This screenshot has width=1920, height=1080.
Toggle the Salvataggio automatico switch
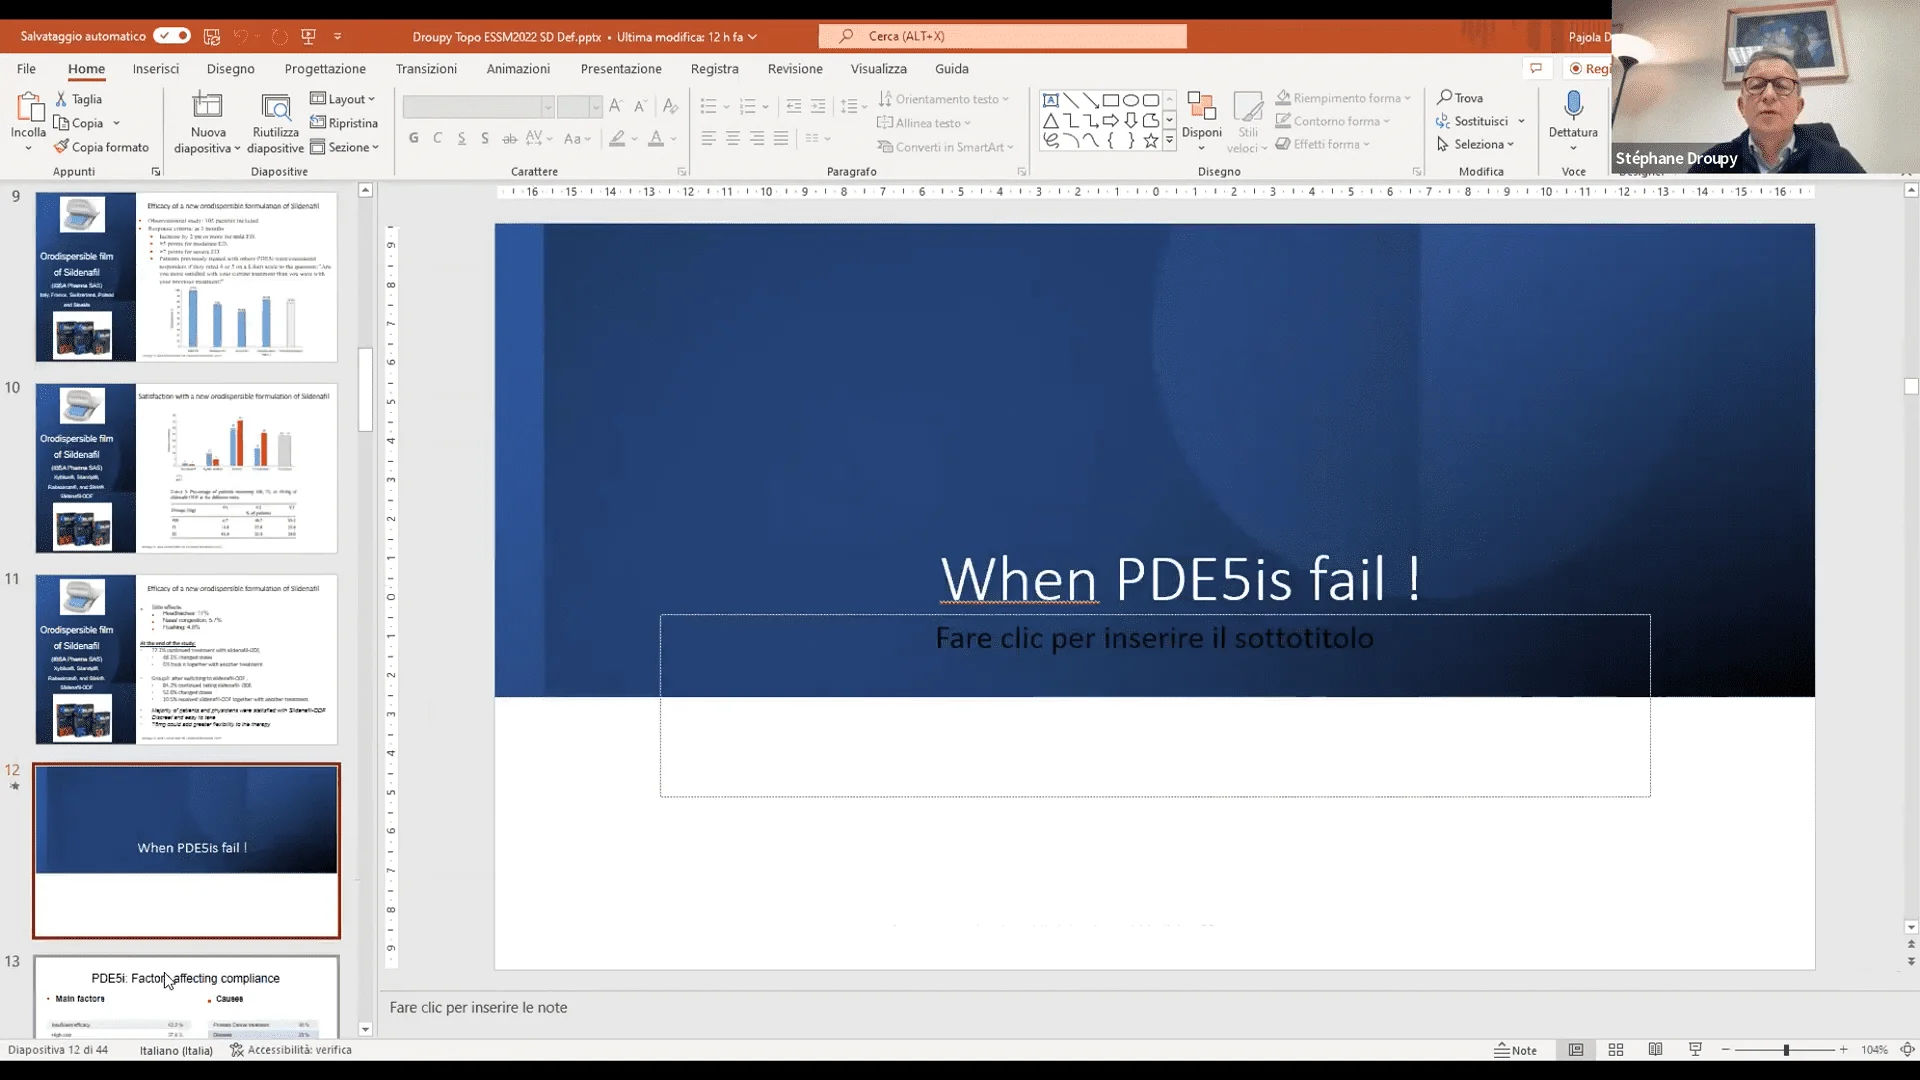coord(172,36)
